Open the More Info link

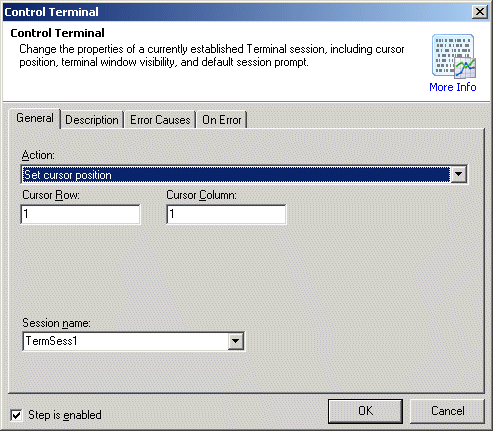[x=453, y=87]
